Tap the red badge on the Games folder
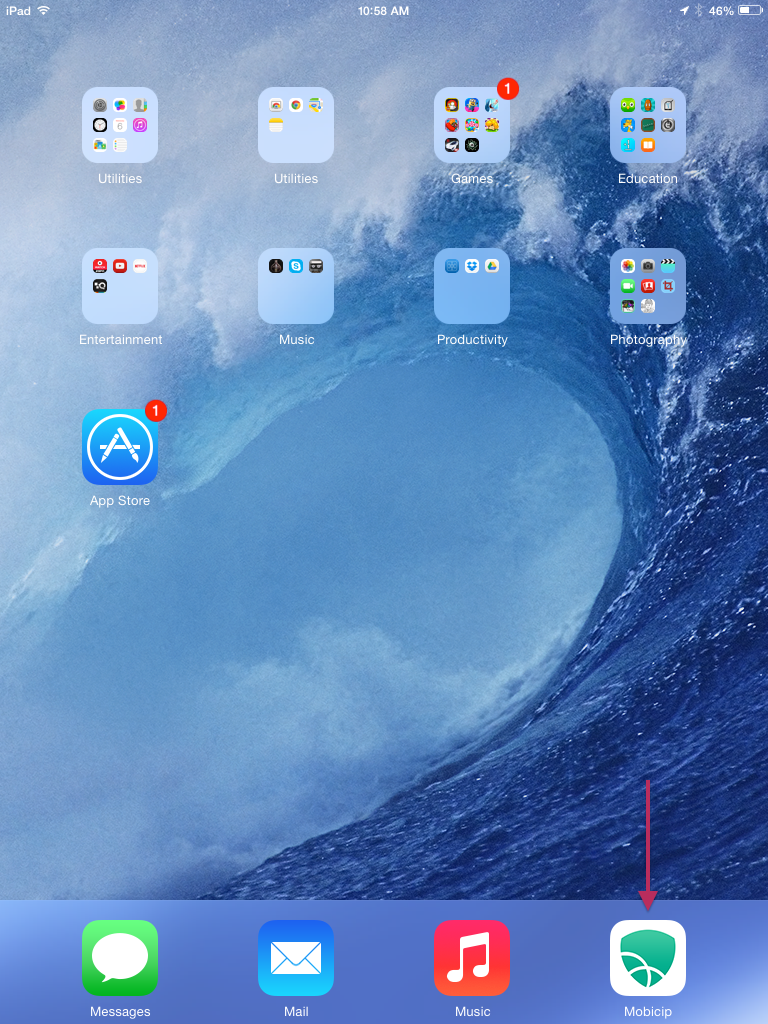The image size is (768, 1024). coord(507,88)
